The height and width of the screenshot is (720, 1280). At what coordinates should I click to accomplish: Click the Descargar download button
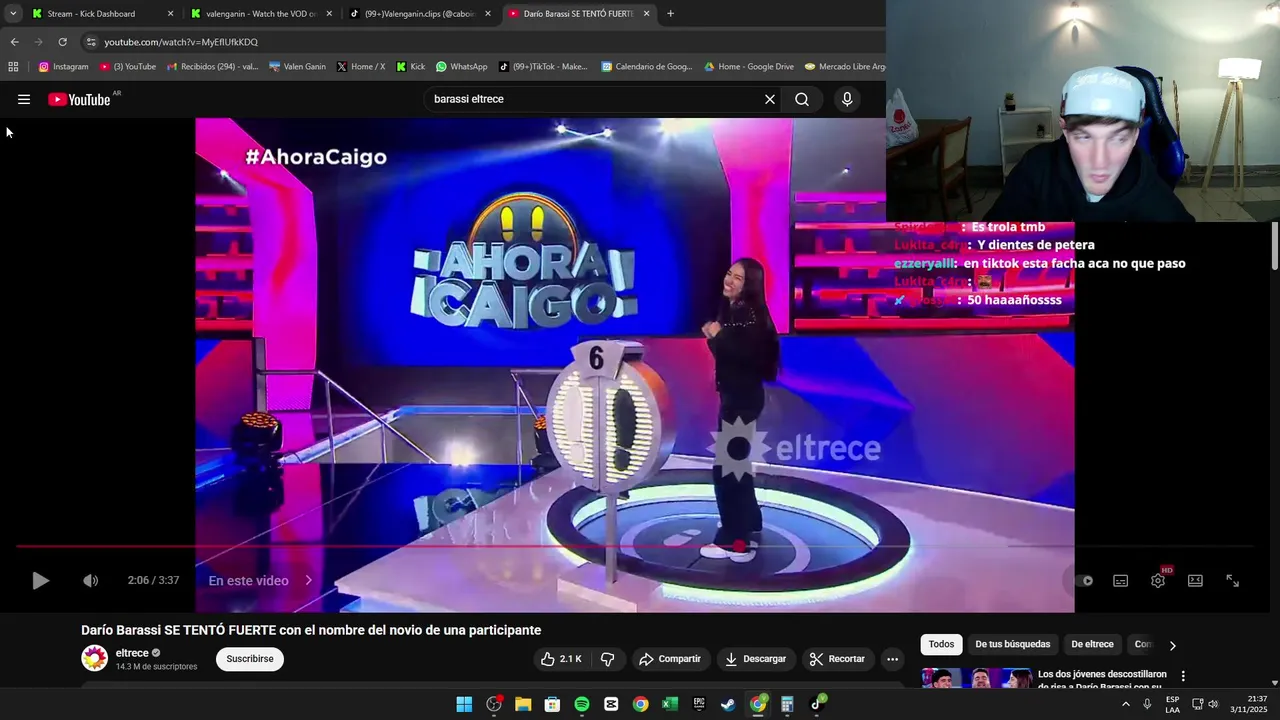click(755, 659)
